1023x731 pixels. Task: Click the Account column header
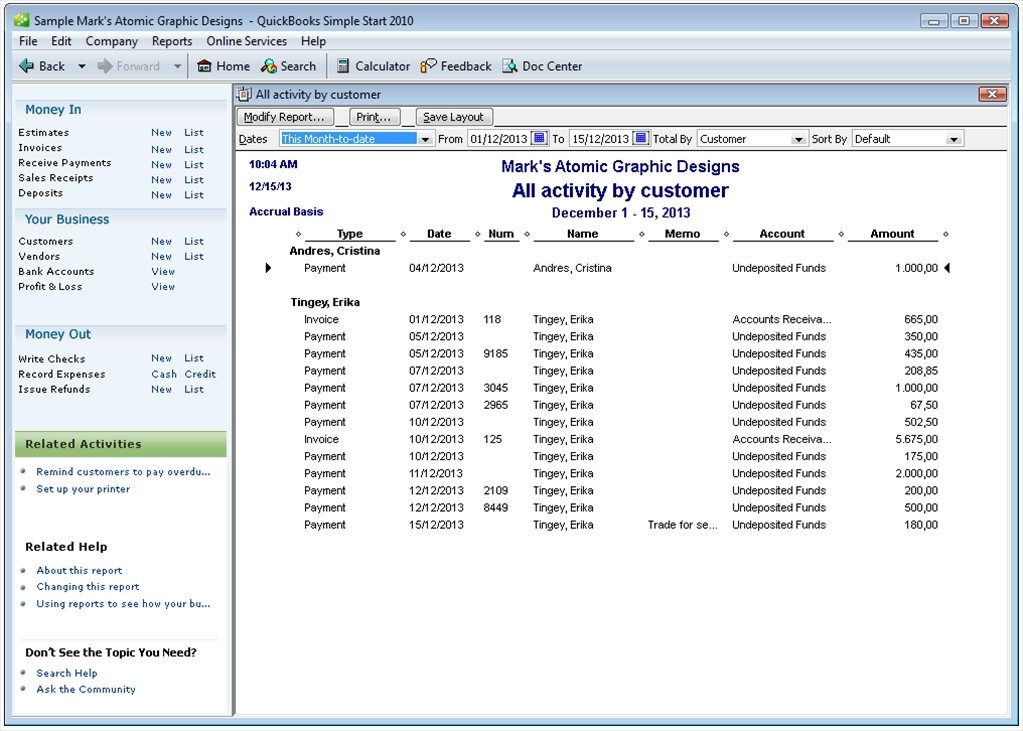[x=782, y=234]
